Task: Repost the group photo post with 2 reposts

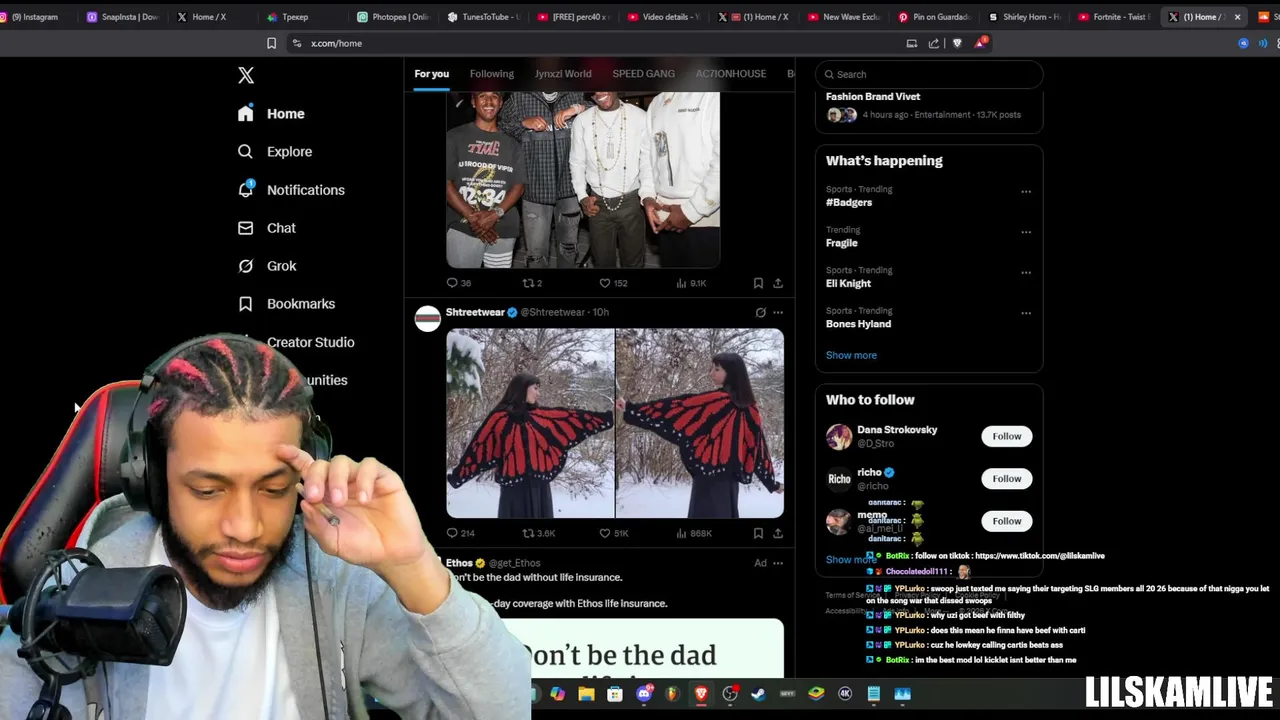Action: 532,283
